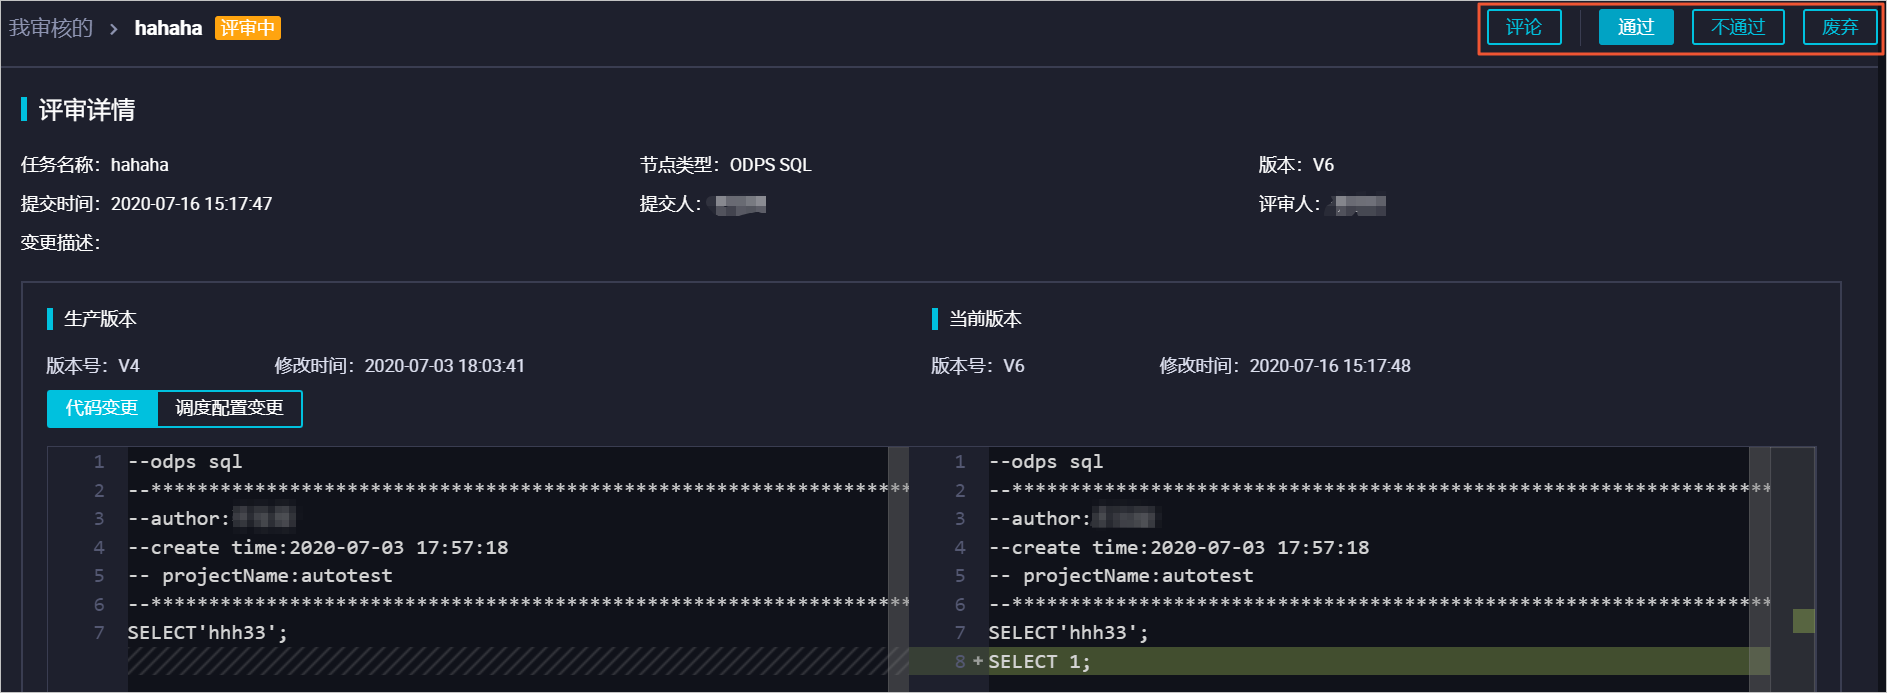Discard the review via 废弃 button
The width and height of the screenshot is (1887, 693).
pyautogui.click(x=1839, y=27)
